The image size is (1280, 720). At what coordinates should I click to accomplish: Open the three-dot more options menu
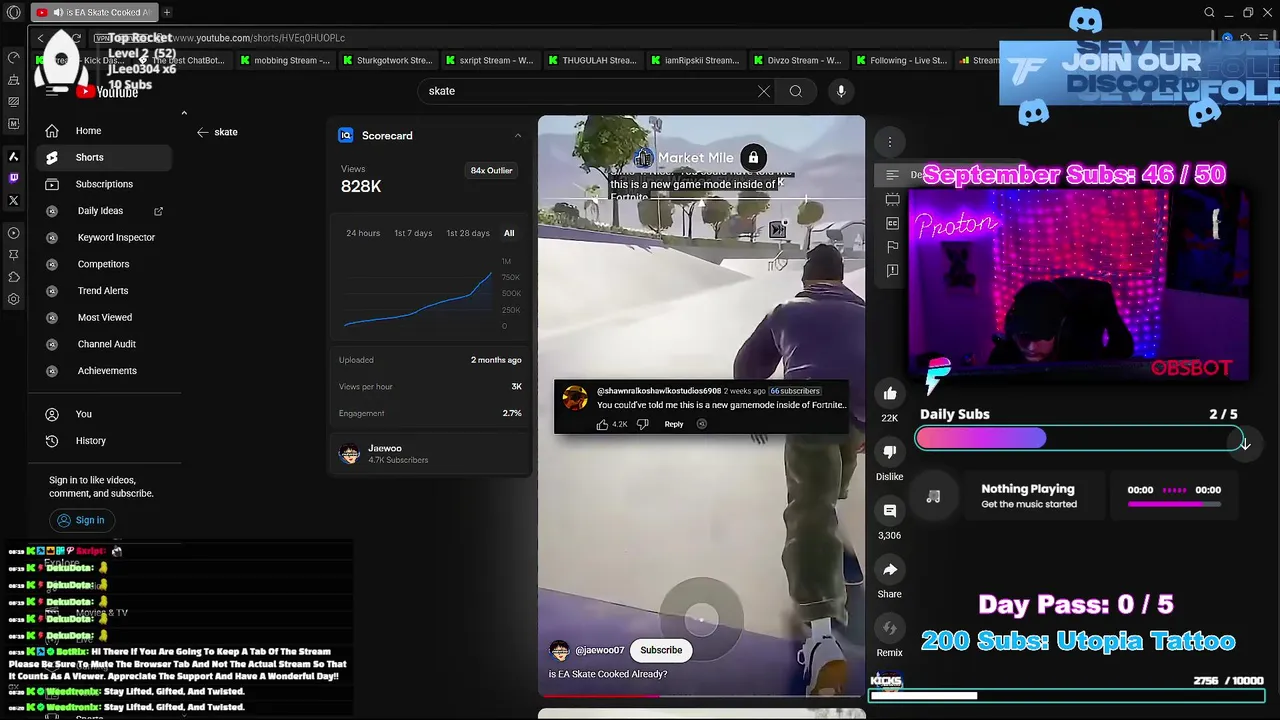click(890, 142)
